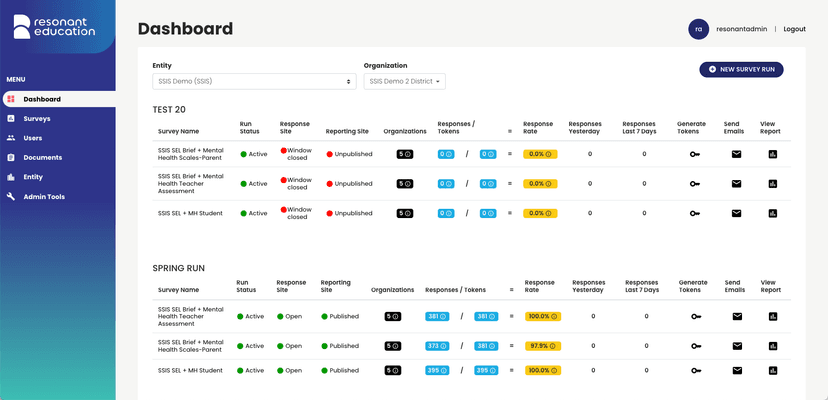Screen dimensions: 828x400
Task: Click organizations badge for Spring Run SEL + MH Student
Action: point(392,370)
